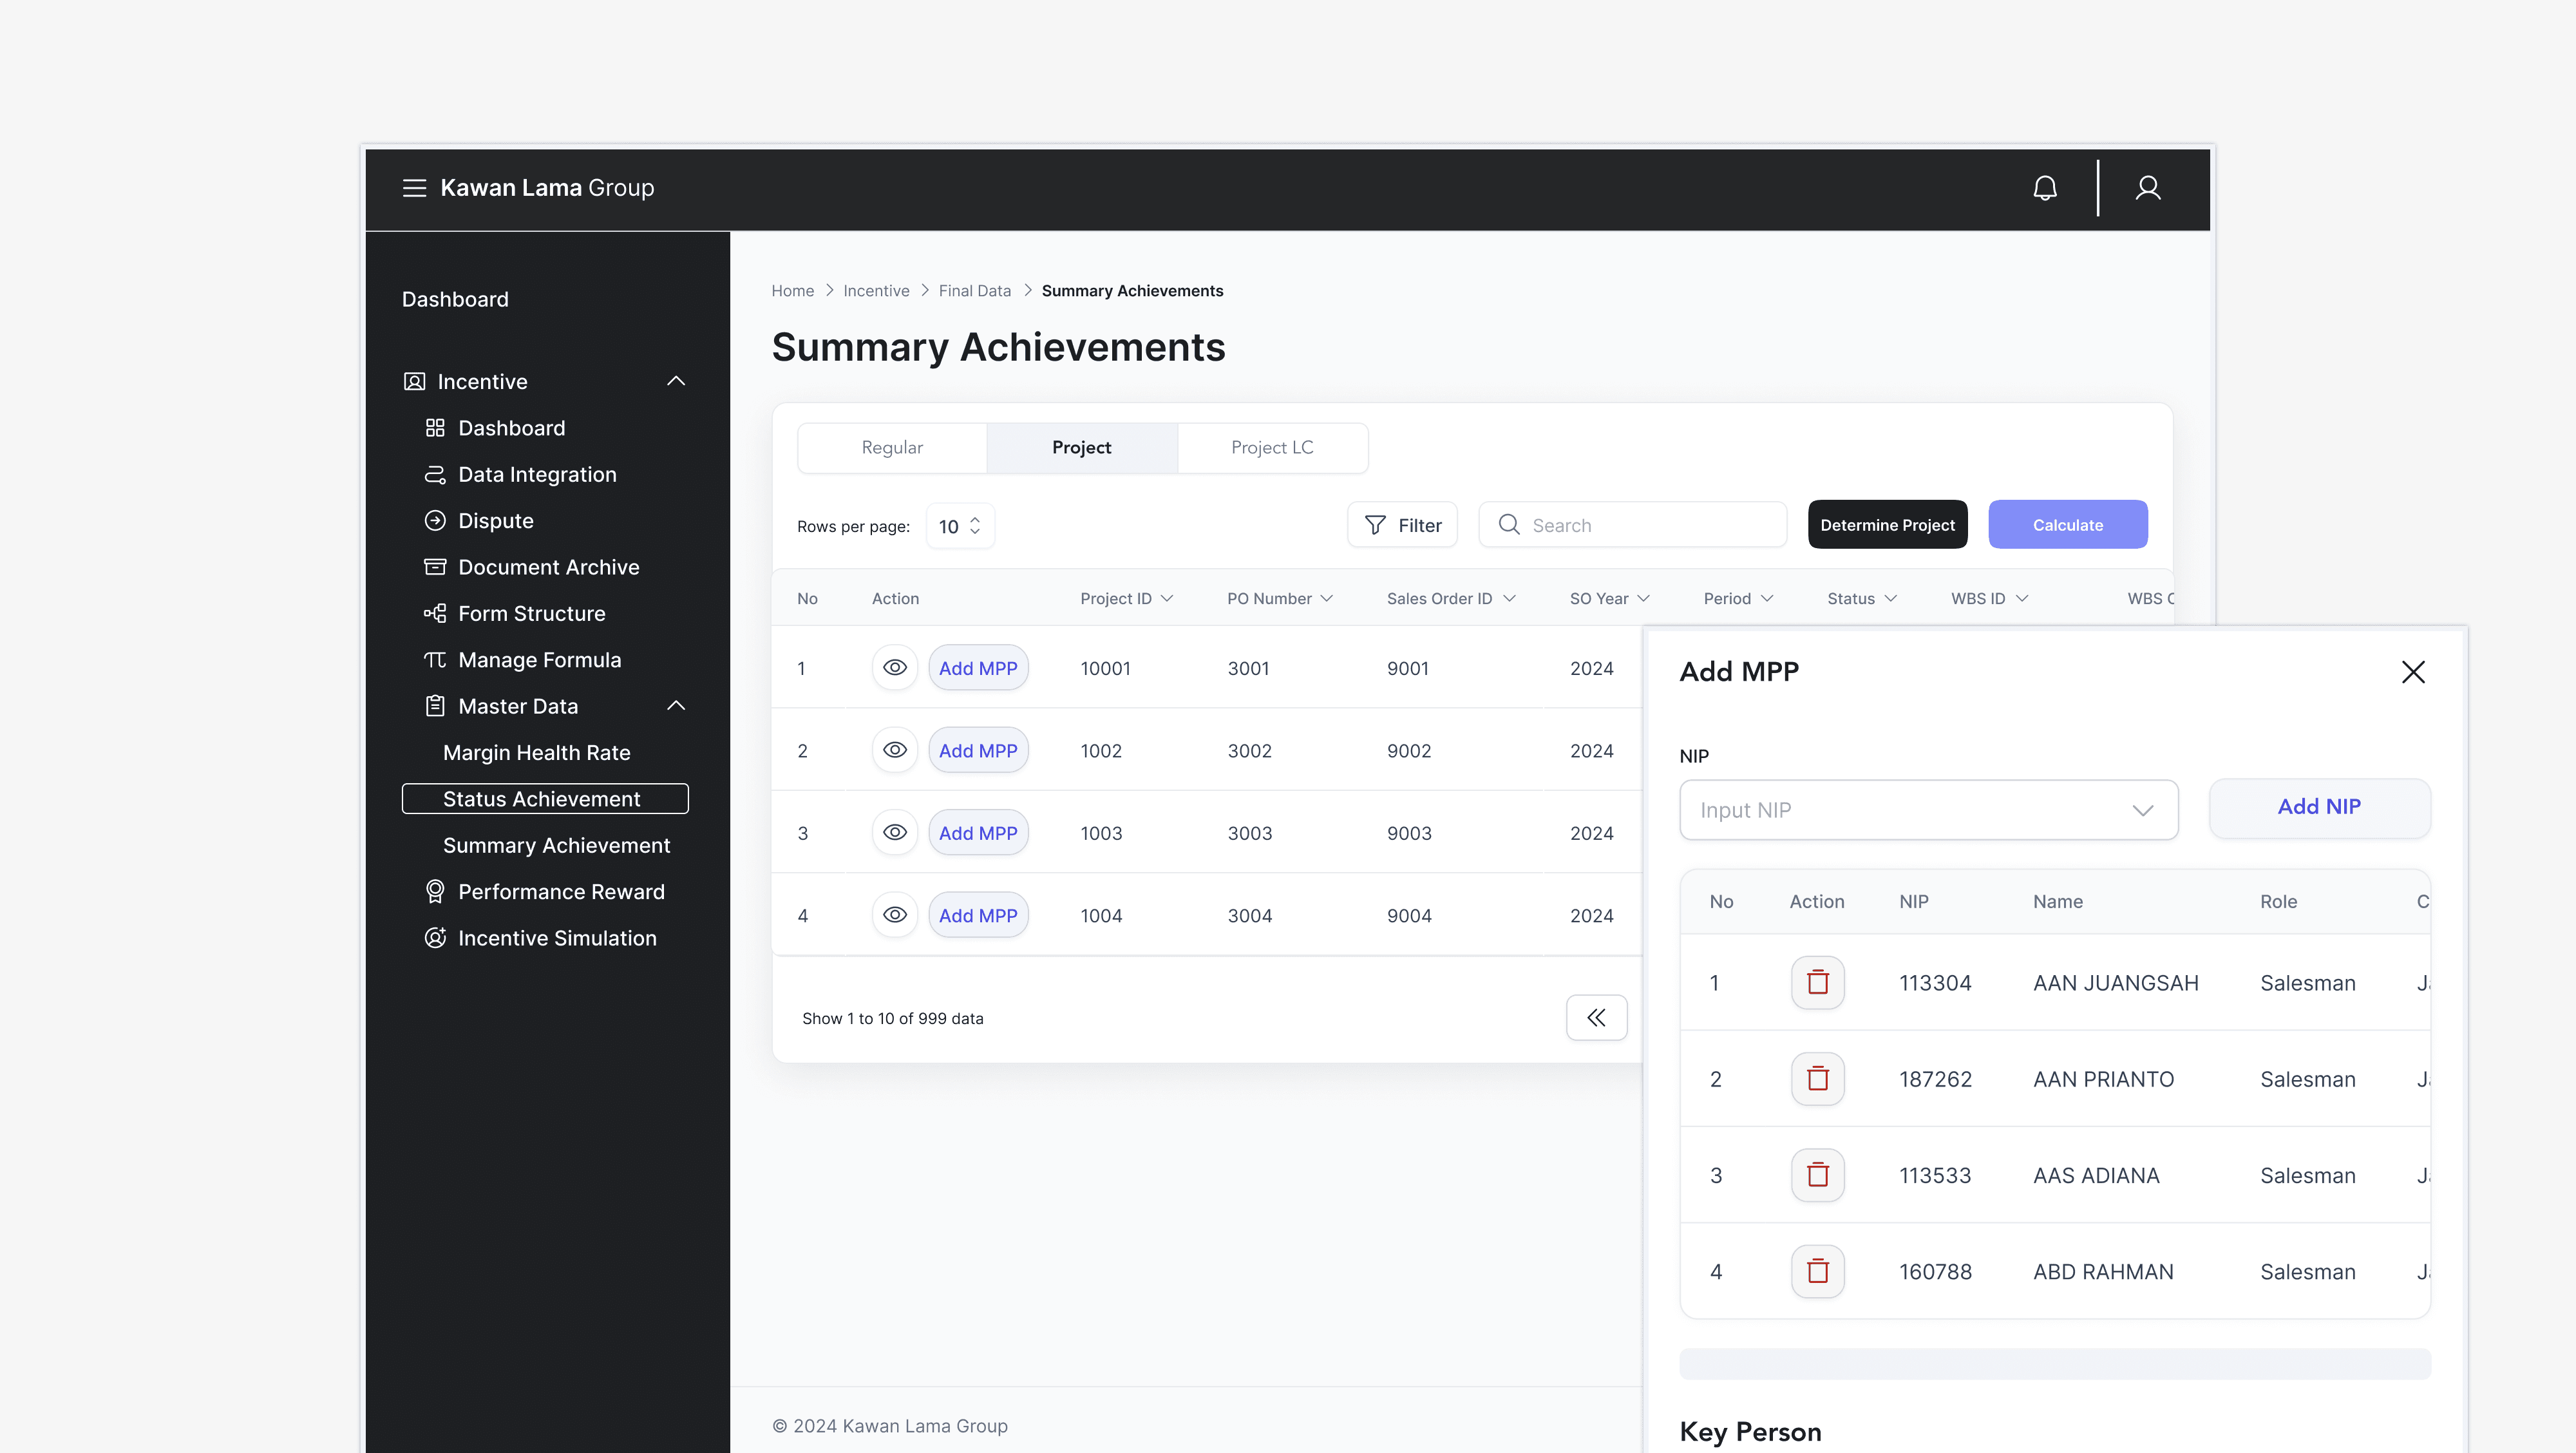Click the Incentive Simulation icon

pos(435,938)
